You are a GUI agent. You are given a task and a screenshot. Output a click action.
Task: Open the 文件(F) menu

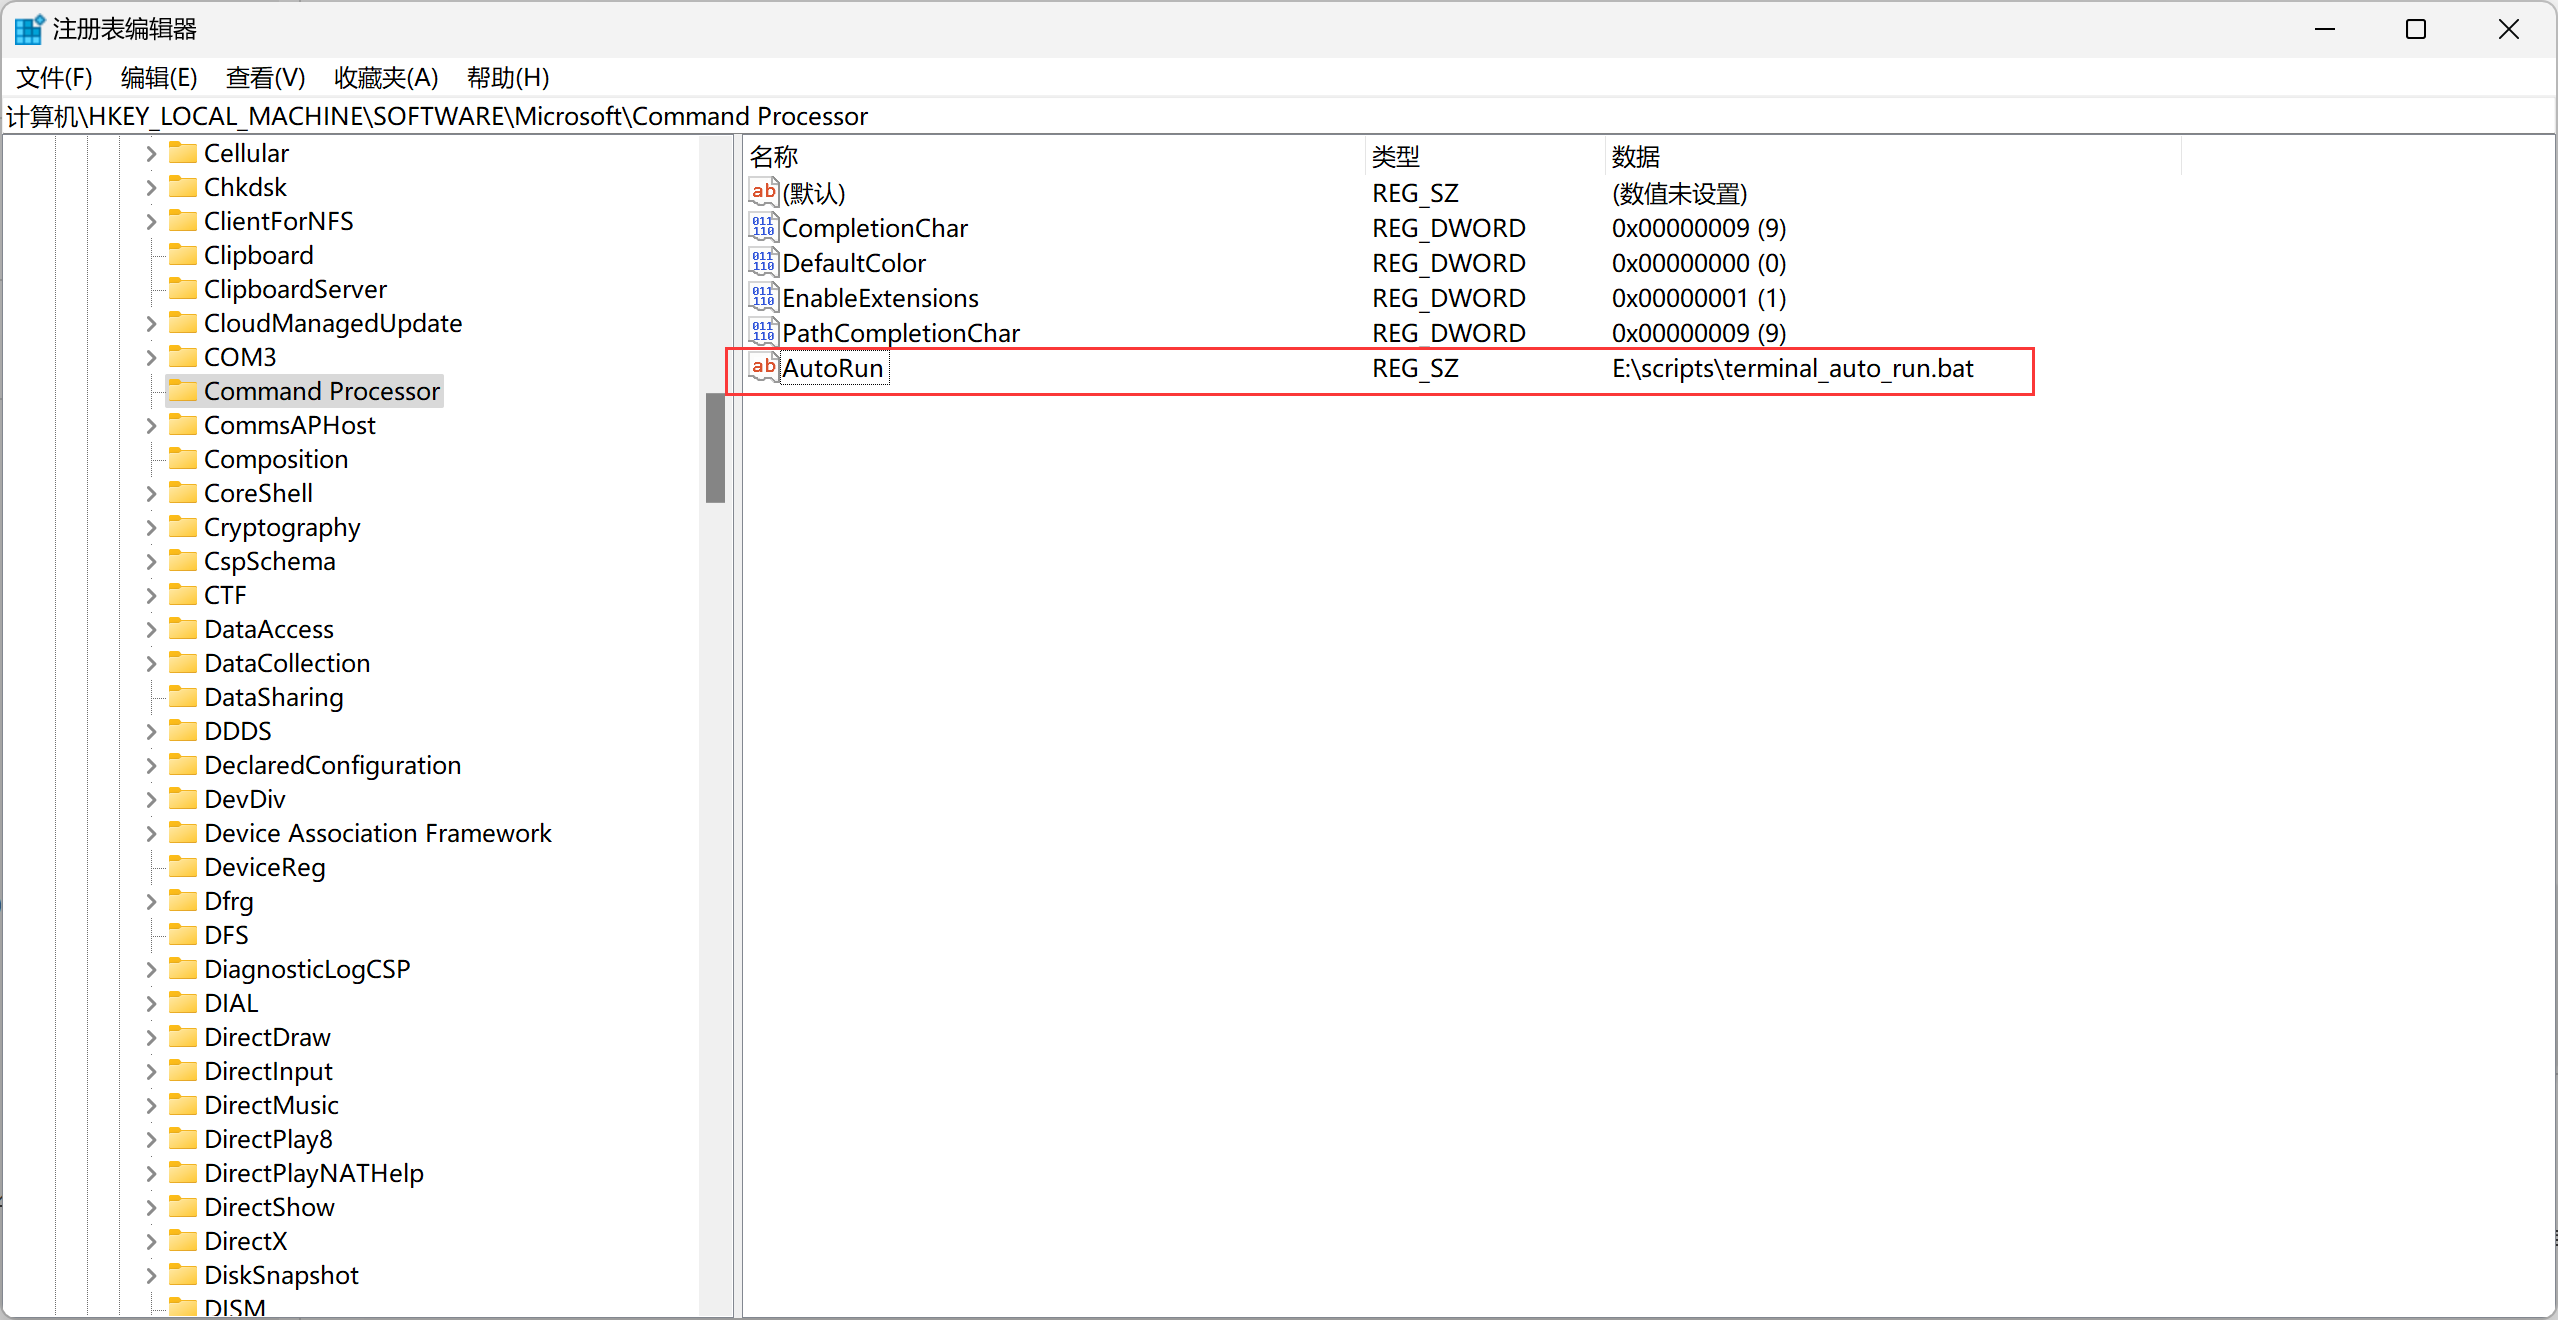[54, 78]
